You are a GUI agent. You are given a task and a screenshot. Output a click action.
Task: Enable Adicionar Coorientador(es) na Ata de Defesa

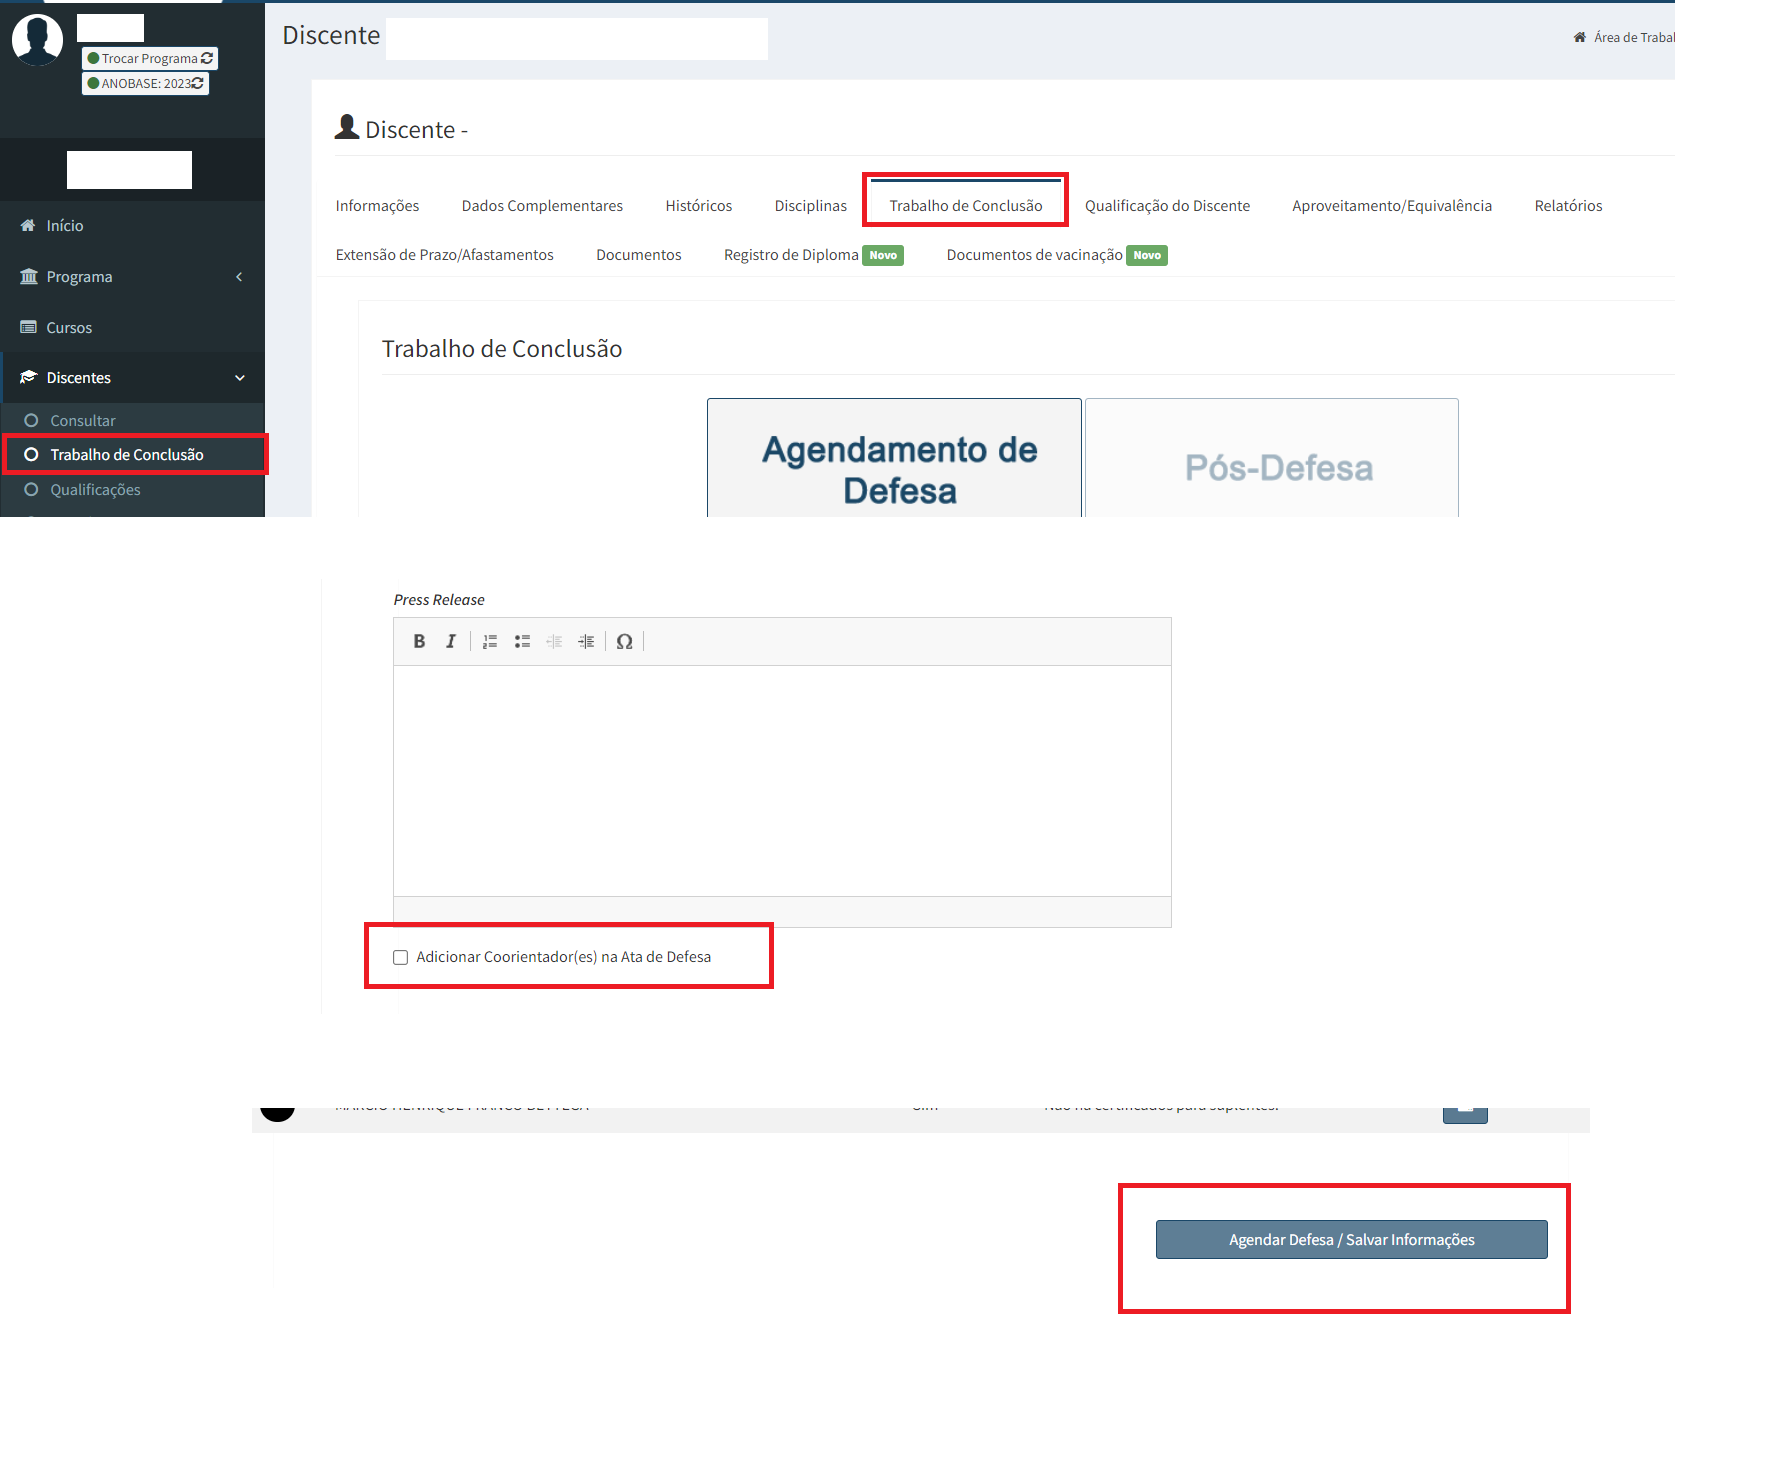coord(401,958)
